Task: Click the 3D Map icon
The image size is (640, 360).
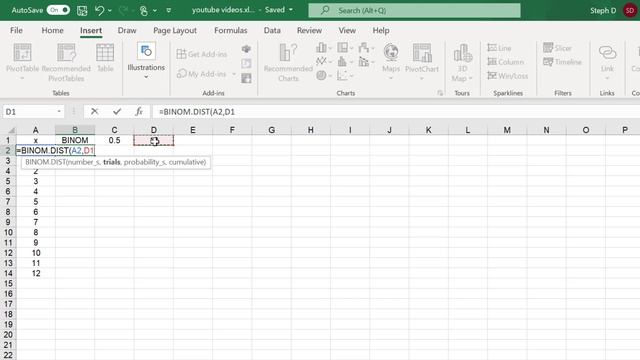Action: pyautogui.click(x=462, y=53)
